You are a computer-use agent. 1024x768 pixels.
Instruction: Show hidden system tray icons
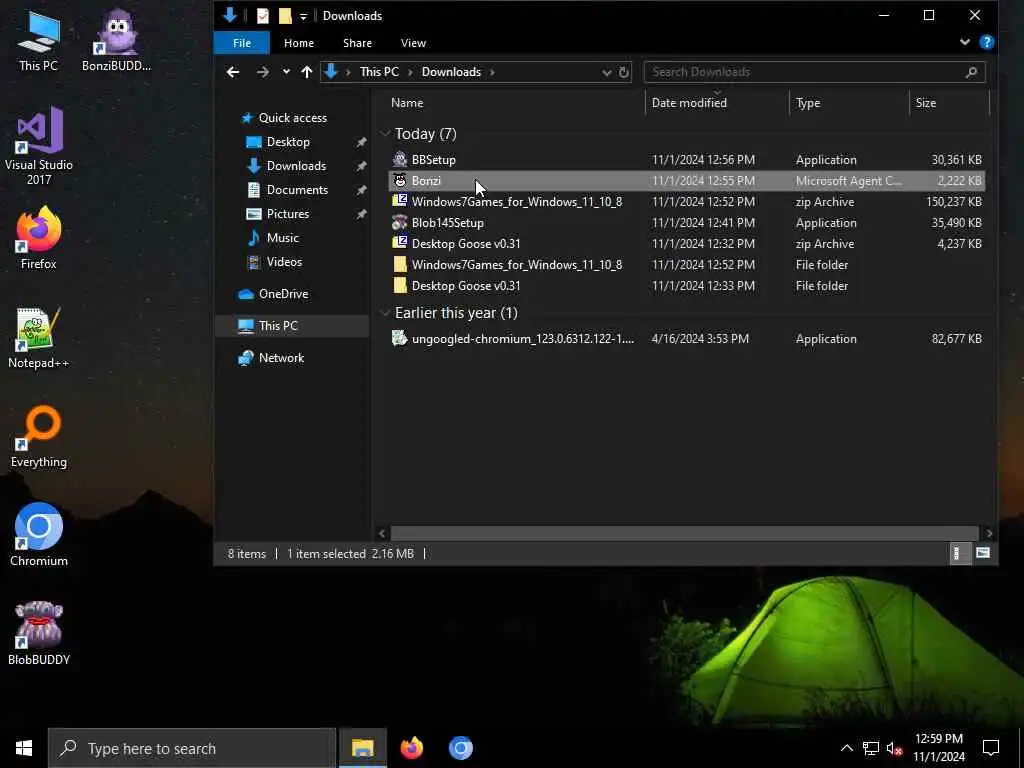(x=846, y=748)
